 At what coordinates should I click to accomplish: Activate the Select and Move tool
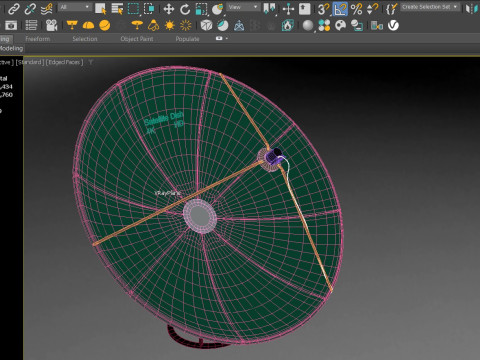(169, 9)
